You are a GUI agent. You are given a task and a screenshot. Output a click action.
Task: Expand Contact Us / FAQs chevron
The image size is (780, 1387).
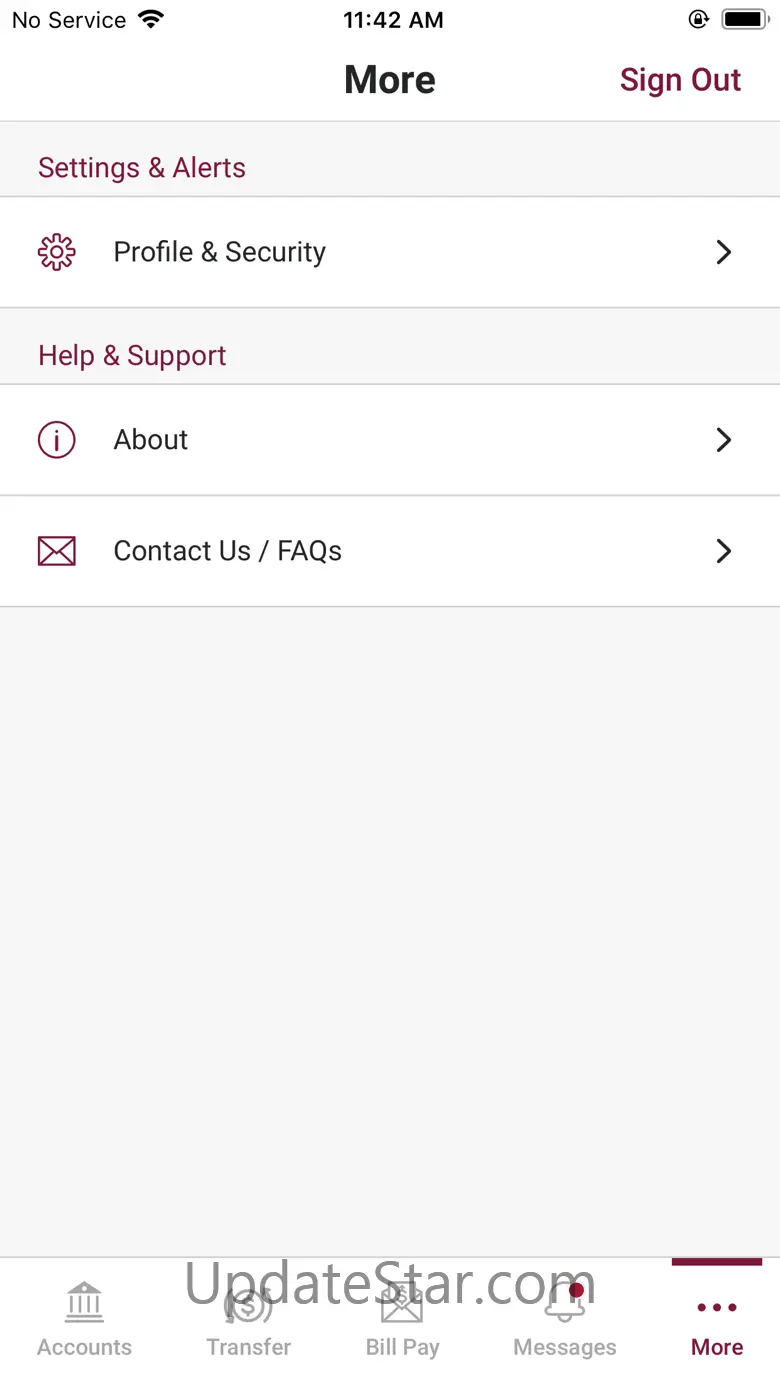(x=724, y=551)
